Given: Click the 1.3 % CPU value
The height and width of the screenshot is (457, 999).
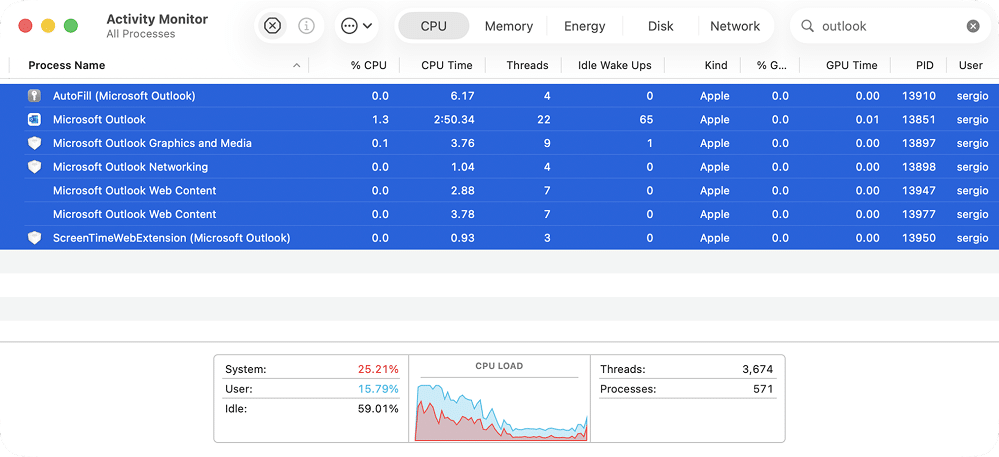Looking at the screenshot, I should (380, 120).
